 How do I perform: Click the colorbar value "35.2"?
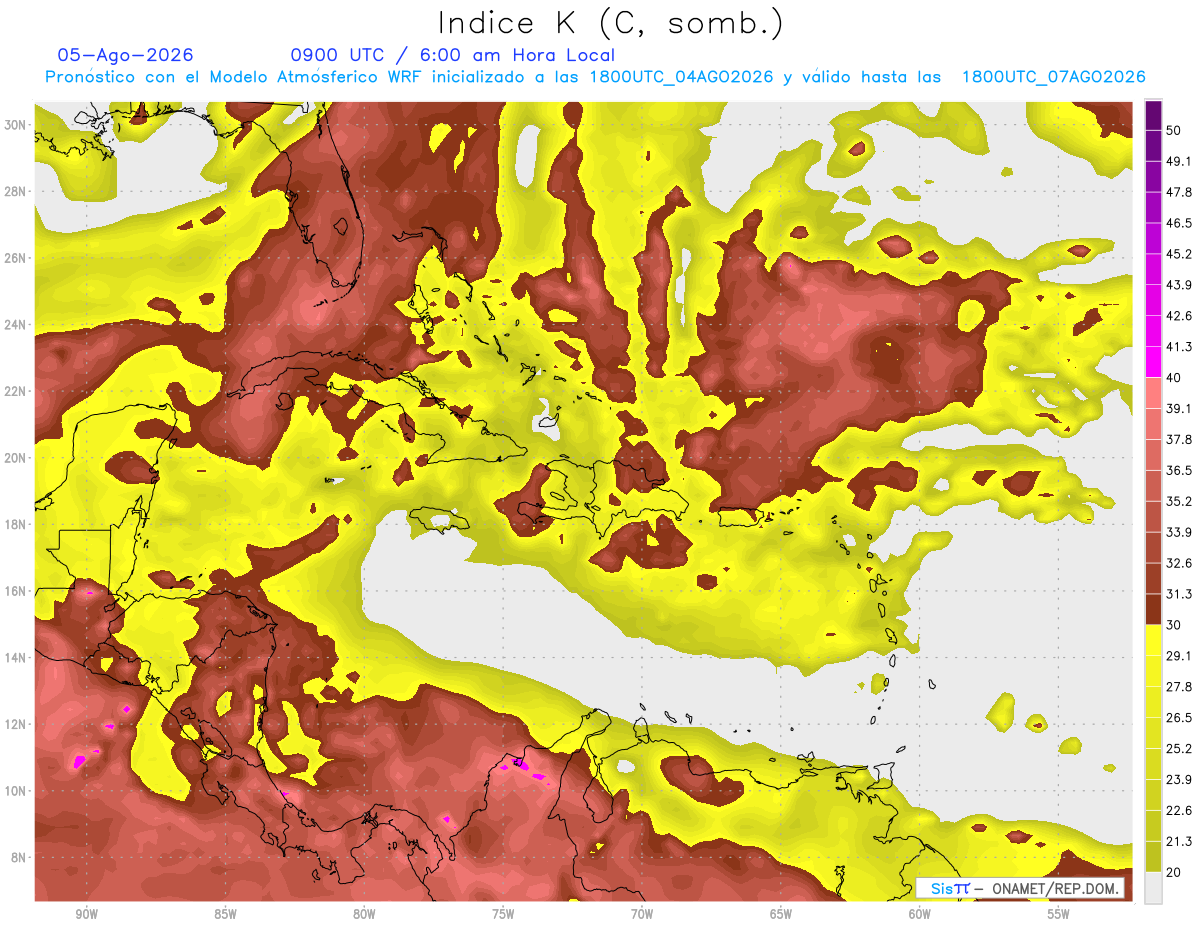click(x=1178, y=501)
